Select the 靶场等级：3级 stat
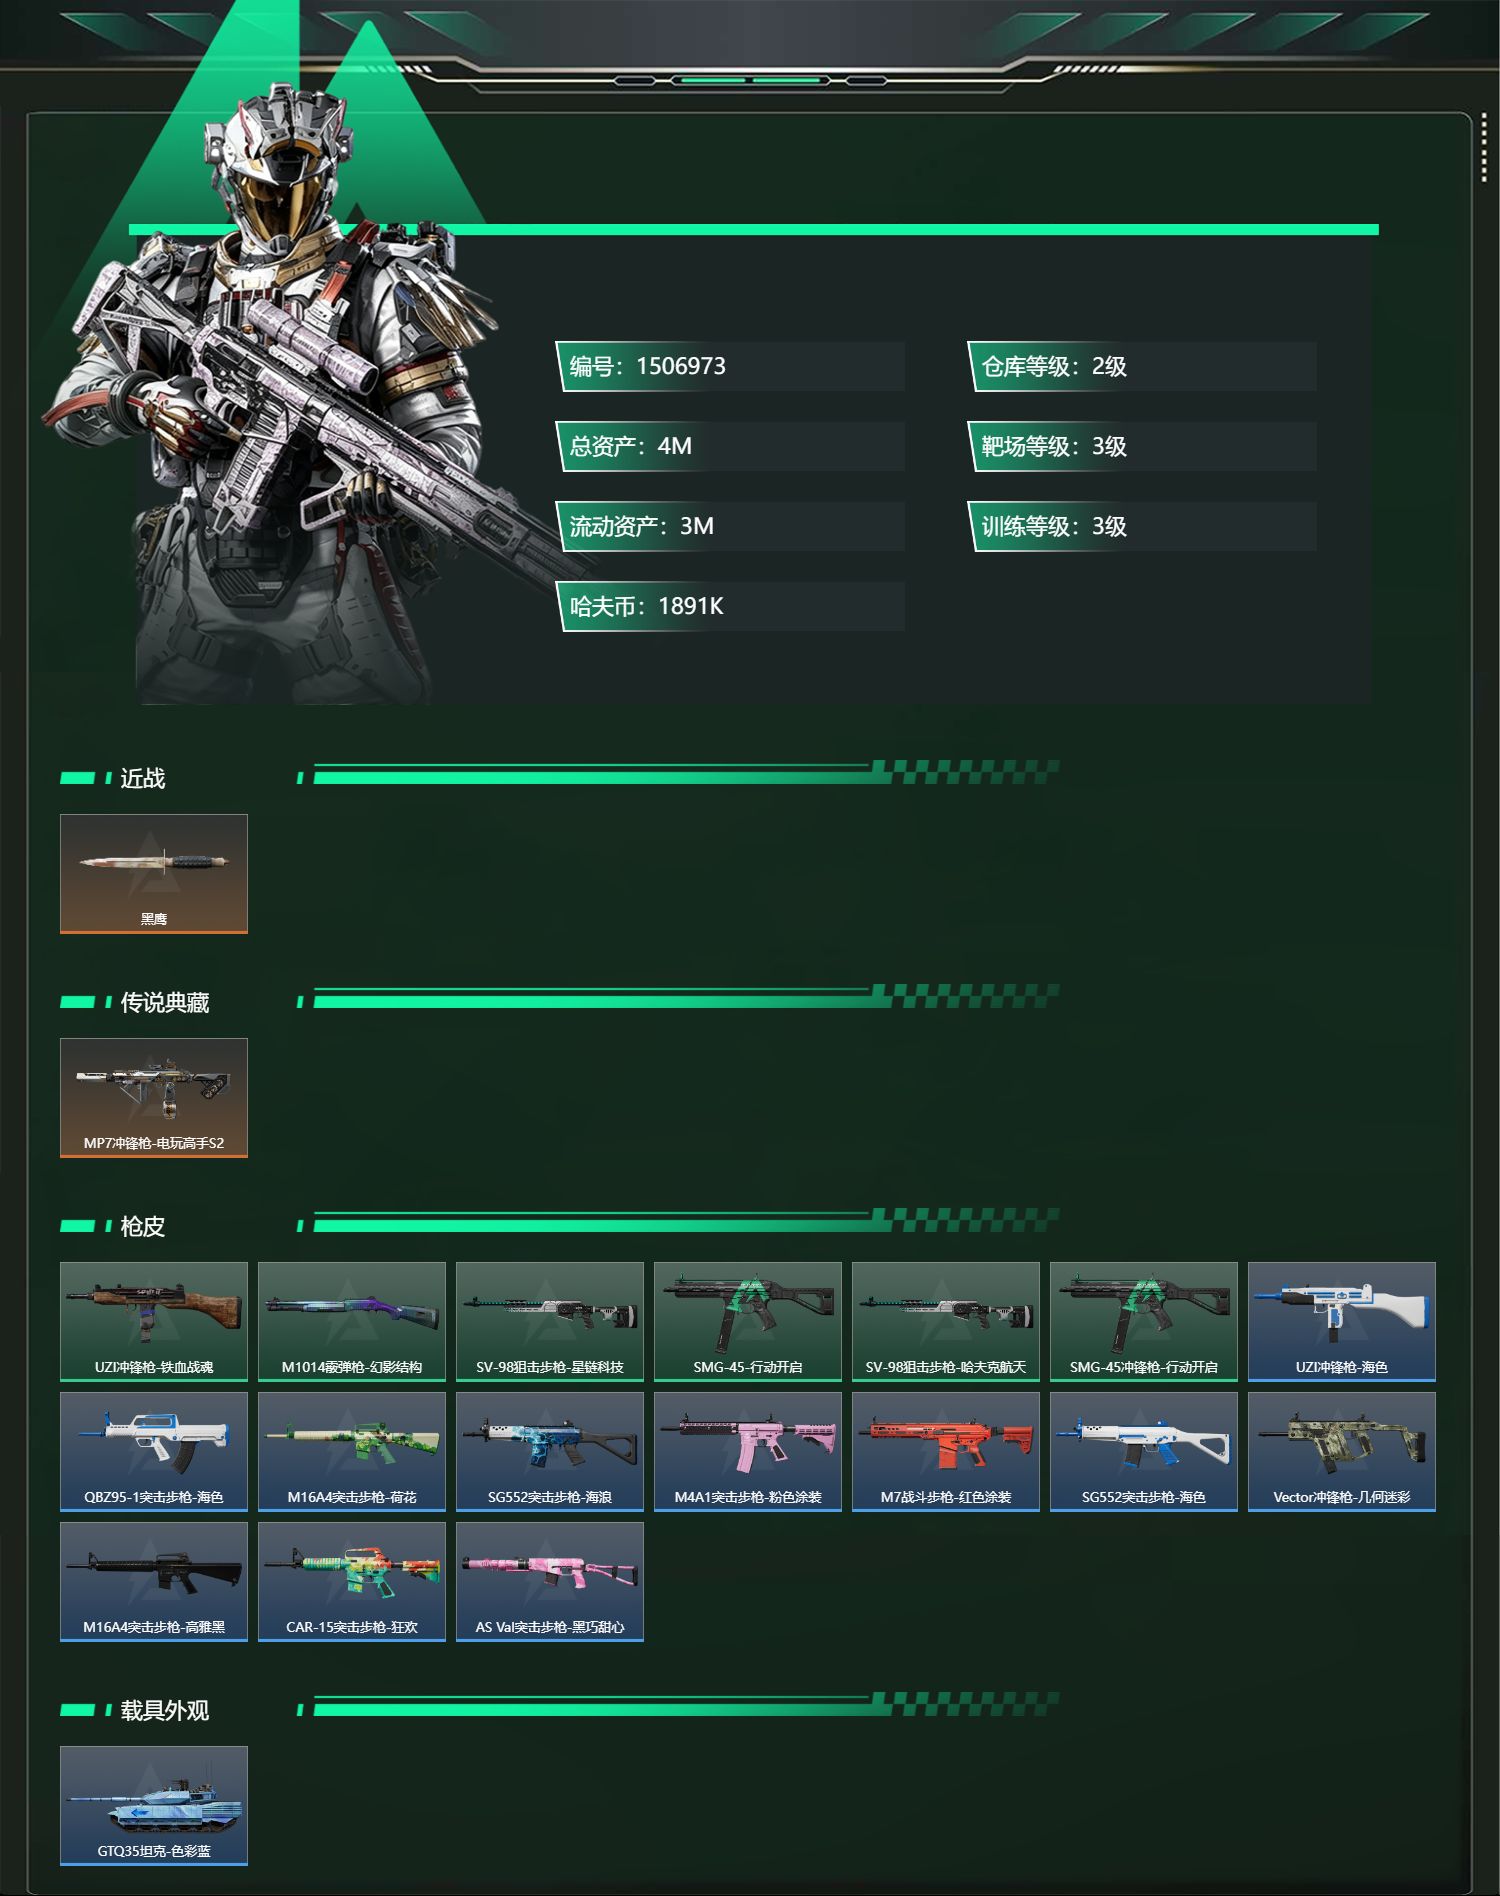This screenshot has width=1500, height=1896. [1142, 446]
